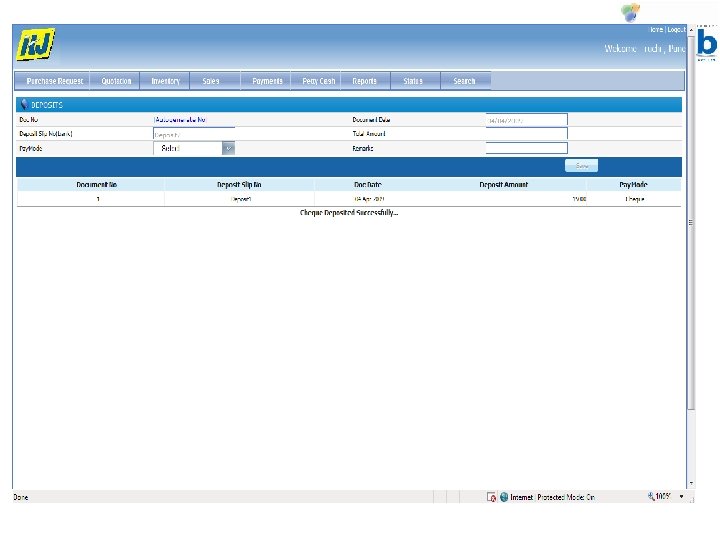Click the Autogenerate No link
Viewport: 720px width, 540px height.
(180, 119)
